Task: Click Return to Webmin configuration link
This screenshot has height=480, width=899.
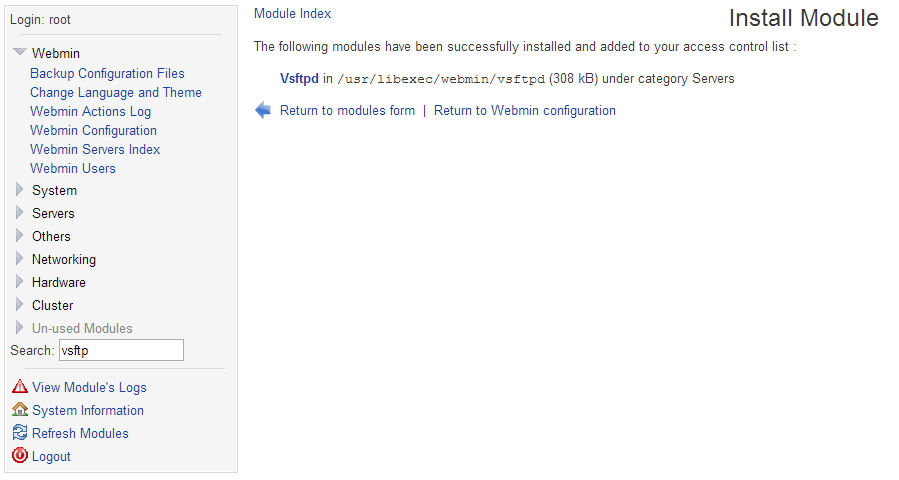Action: tap(525, 110)
